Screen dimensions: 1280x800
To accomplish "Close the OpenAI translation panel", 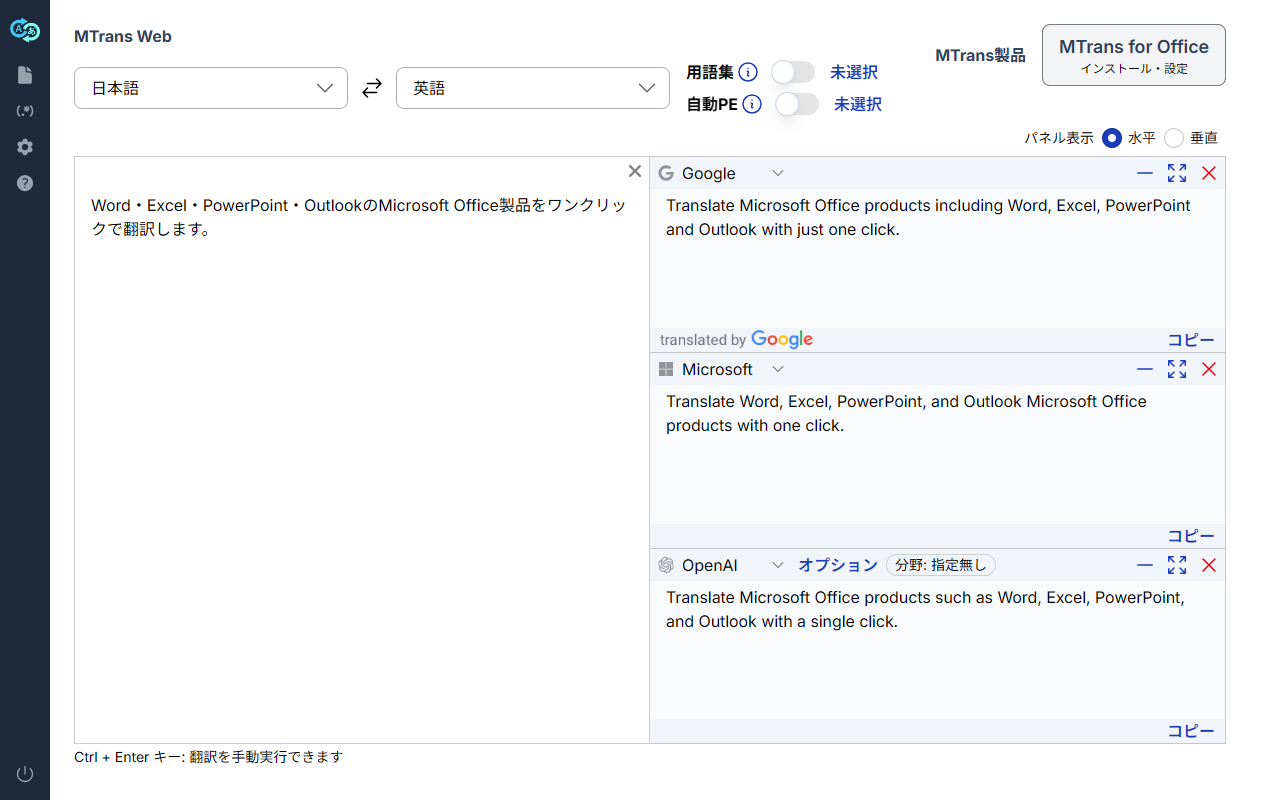I will [x=1209, y=565].
